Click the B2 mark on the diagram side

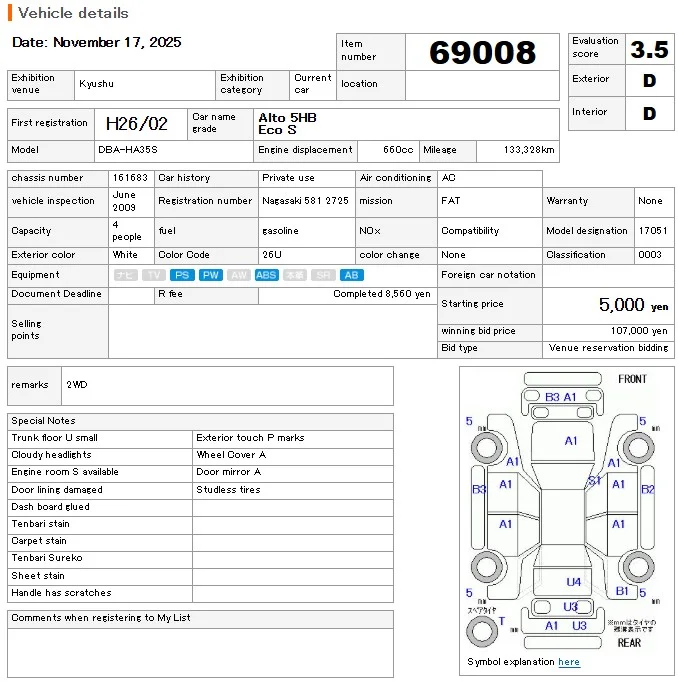[648, 489]
